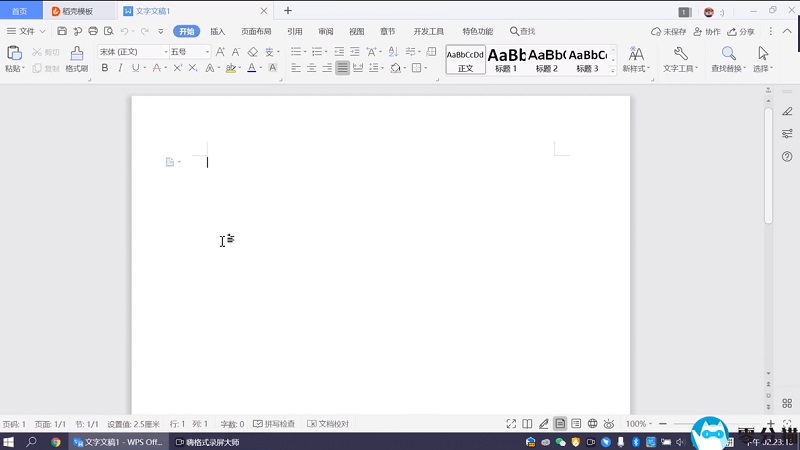800x450 pixels.
Task: Click the save icon in quick access toolbar
Action: (62, 31)
